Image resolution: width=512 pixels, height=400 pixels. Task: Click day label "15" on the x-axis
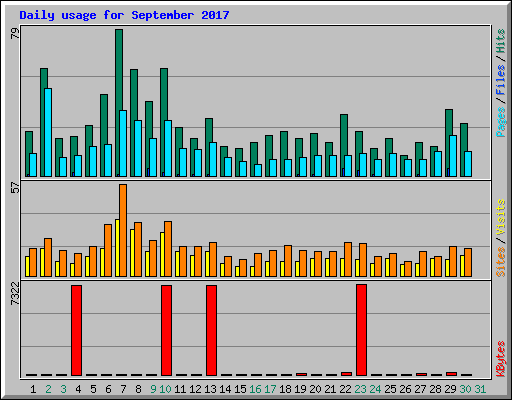[x=240, y=389]
